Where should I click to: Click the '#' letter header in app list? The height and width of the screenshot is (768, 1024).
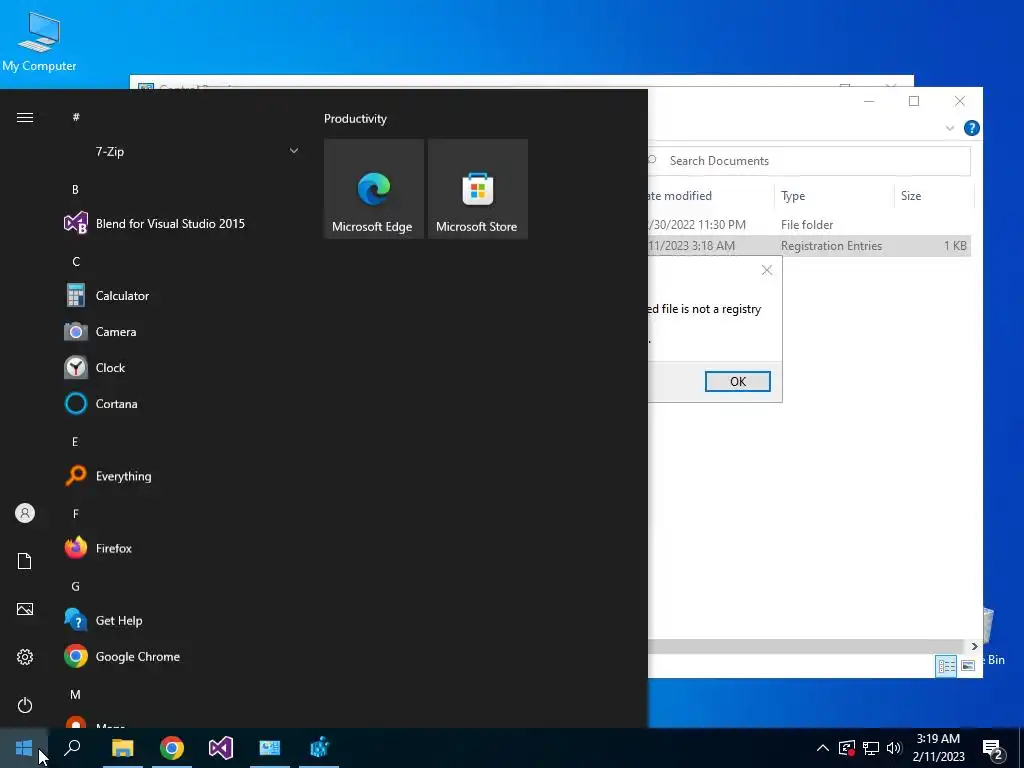click(x=76, y=117)
